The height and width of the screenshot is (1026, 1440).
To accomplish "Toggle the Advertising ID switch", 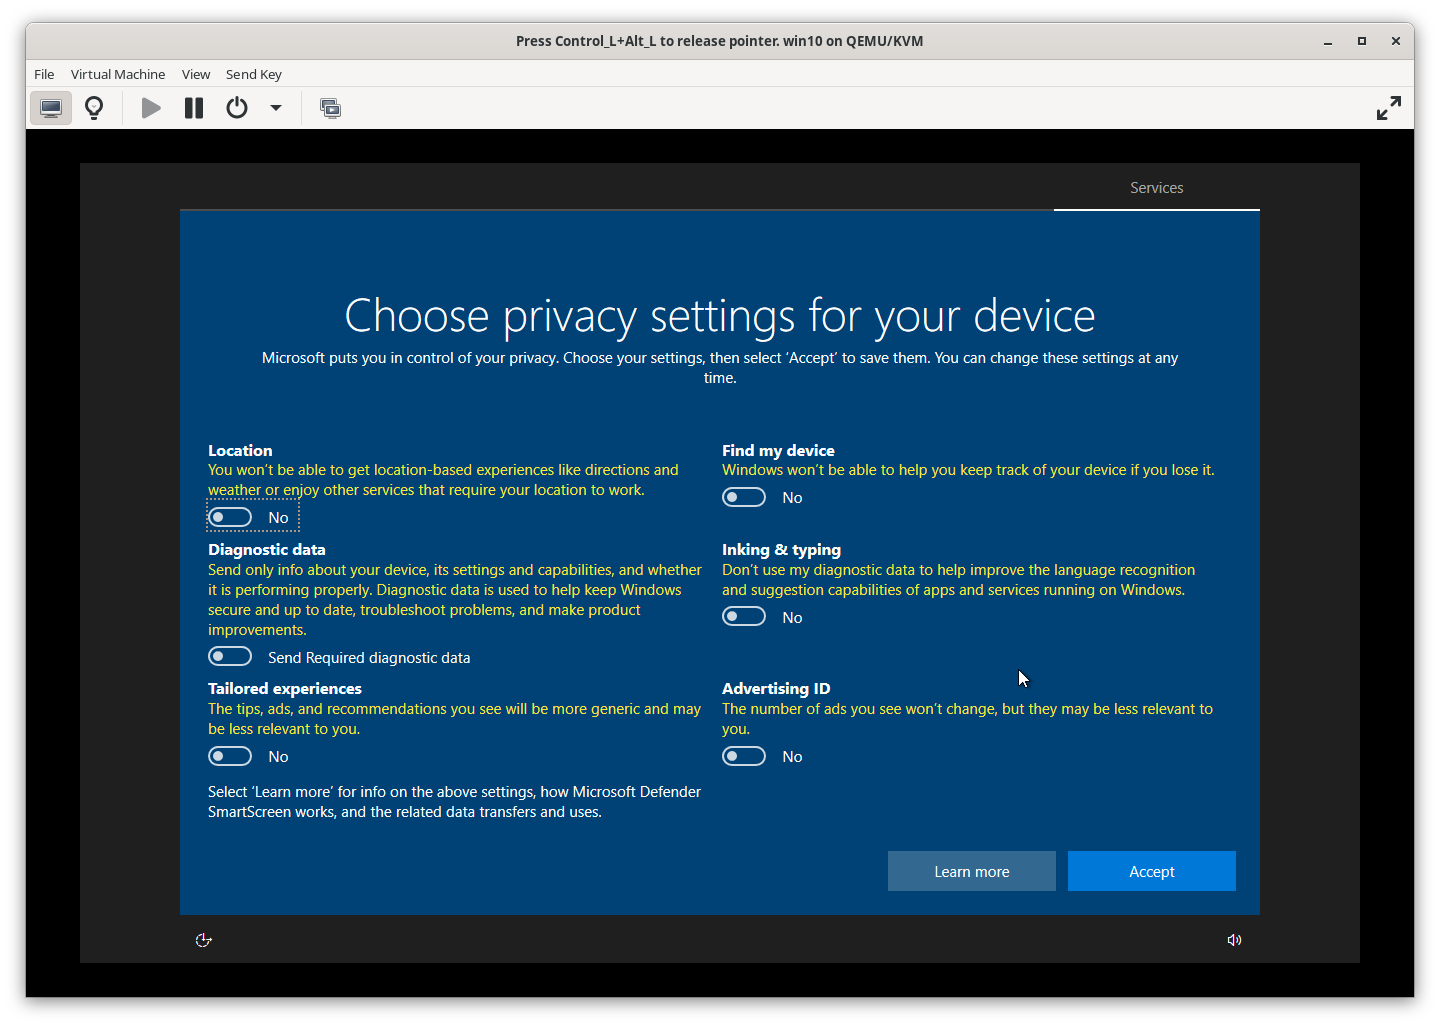I will 744,756.
